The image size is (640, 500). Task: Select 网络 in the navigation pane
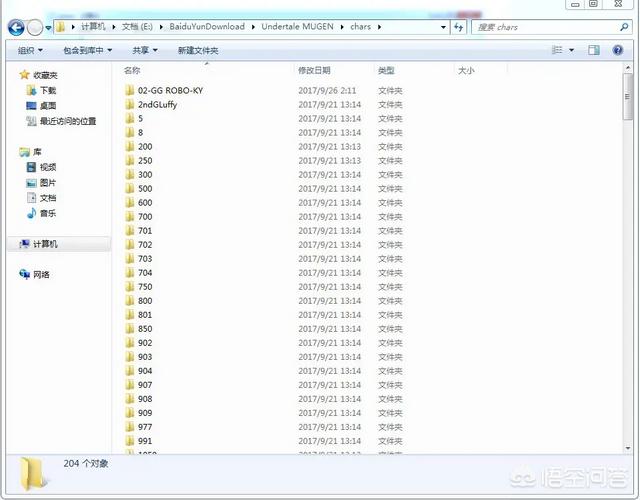click(41, 274)
